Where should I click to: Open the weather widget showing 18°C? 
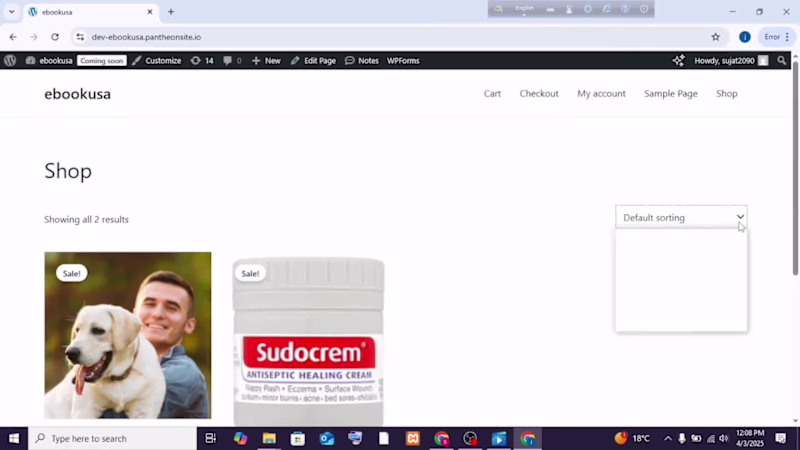(x=632, y=438)
